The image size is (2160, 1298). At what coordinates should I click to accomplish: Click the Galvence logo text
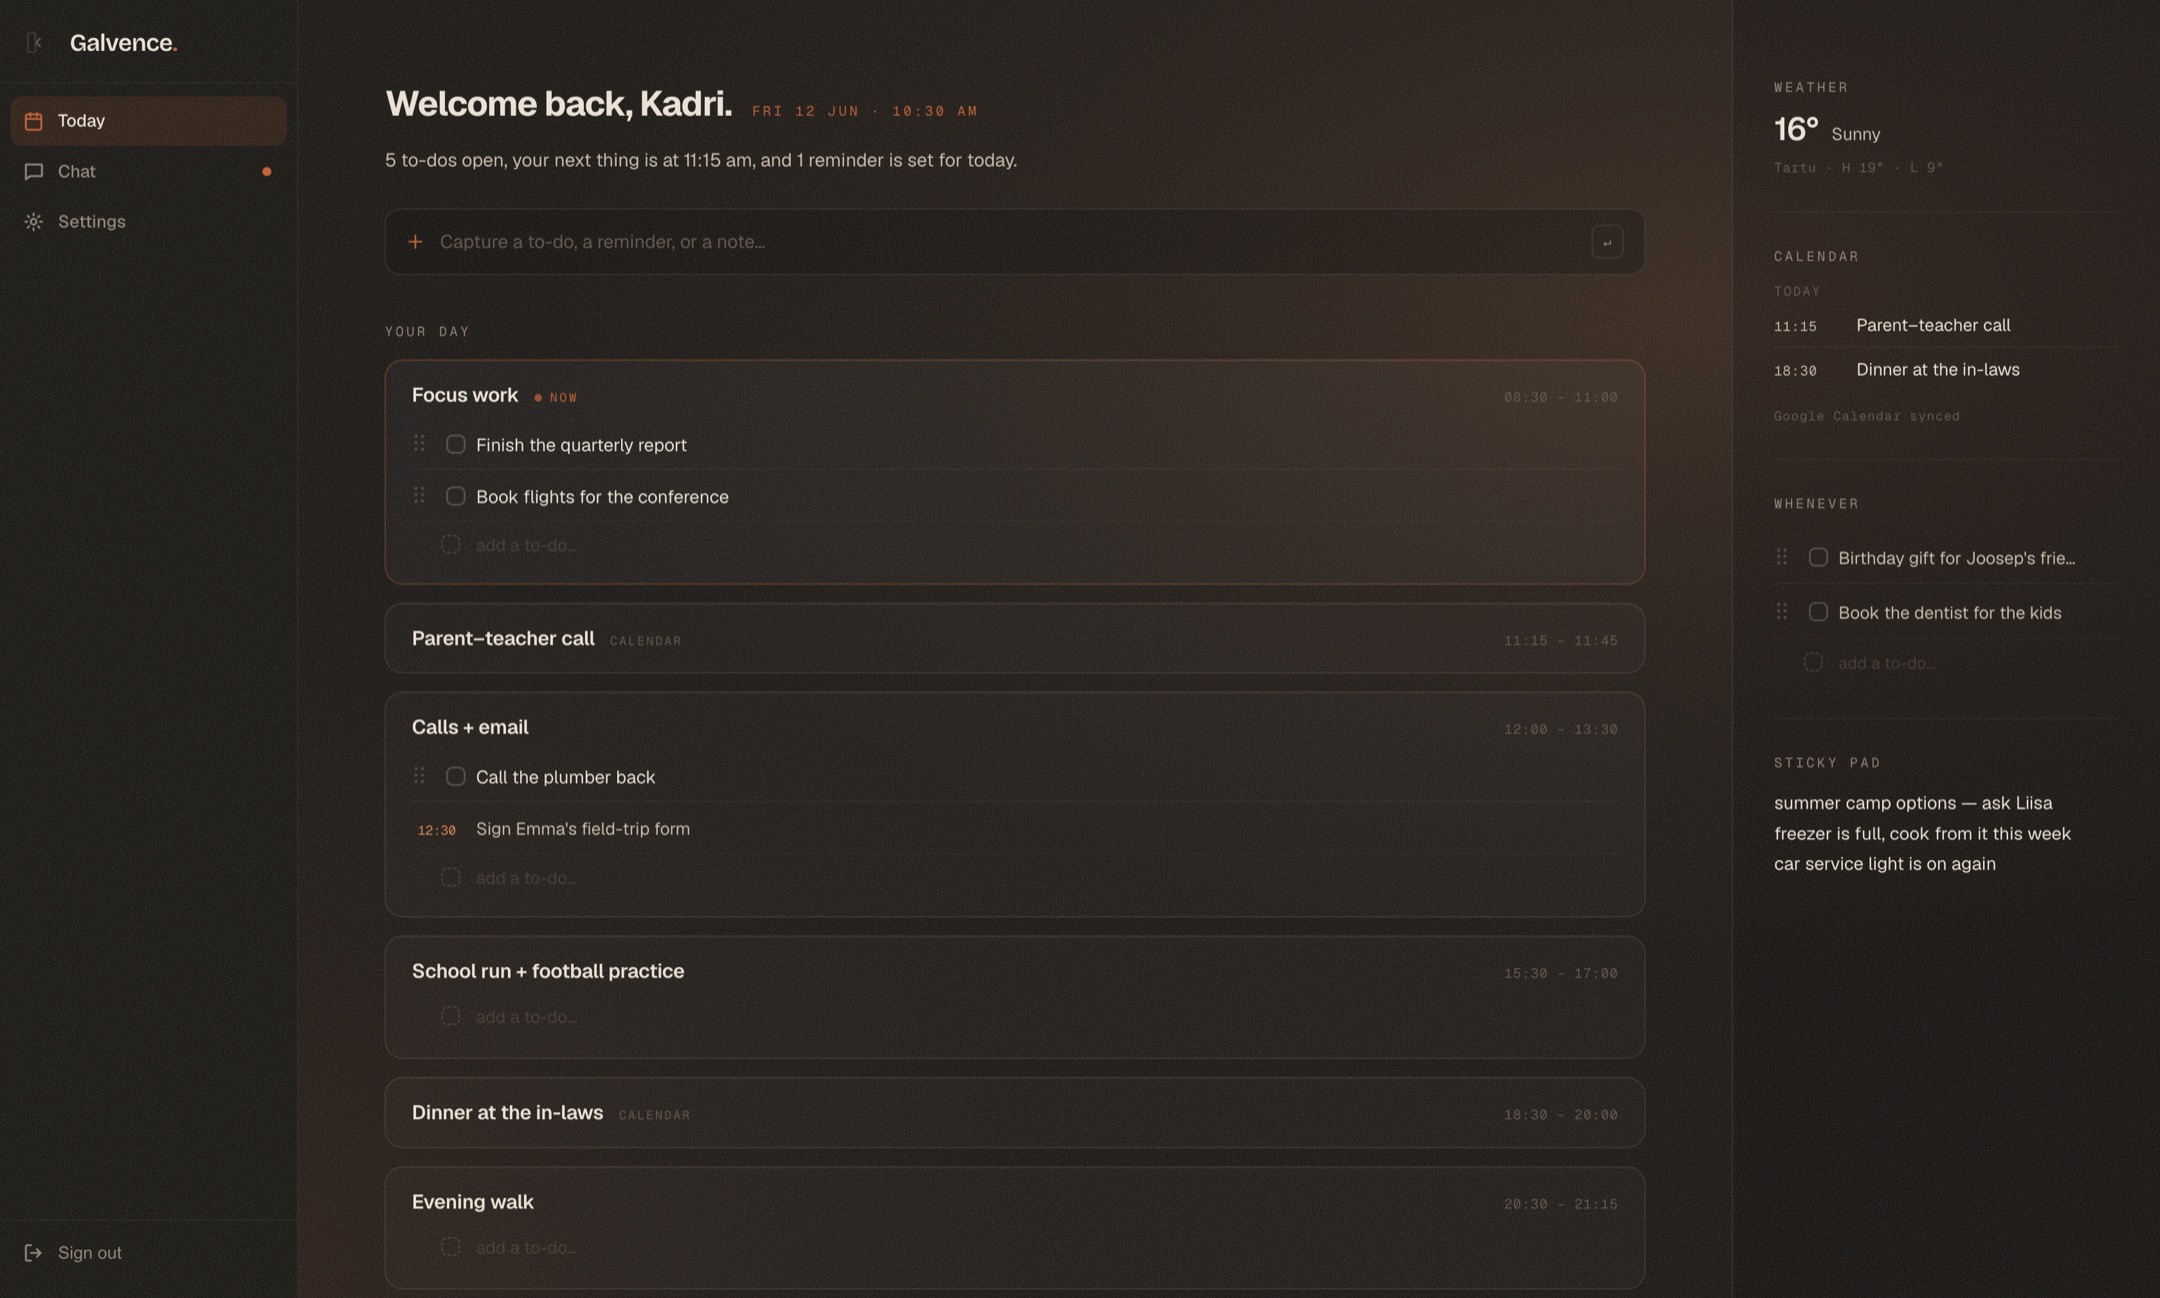(123, 42)
